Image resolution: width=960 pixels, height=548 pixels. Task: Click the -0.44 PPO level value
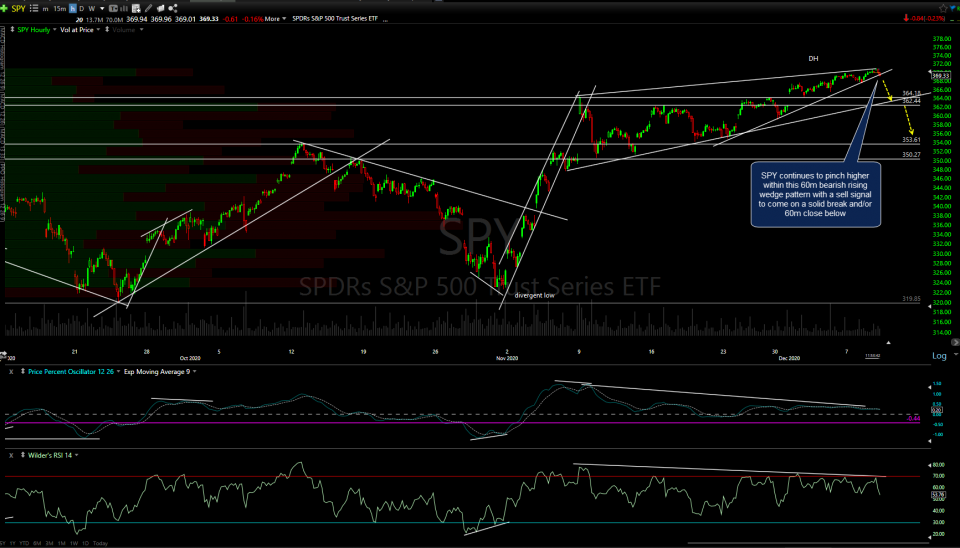(913, 419)
